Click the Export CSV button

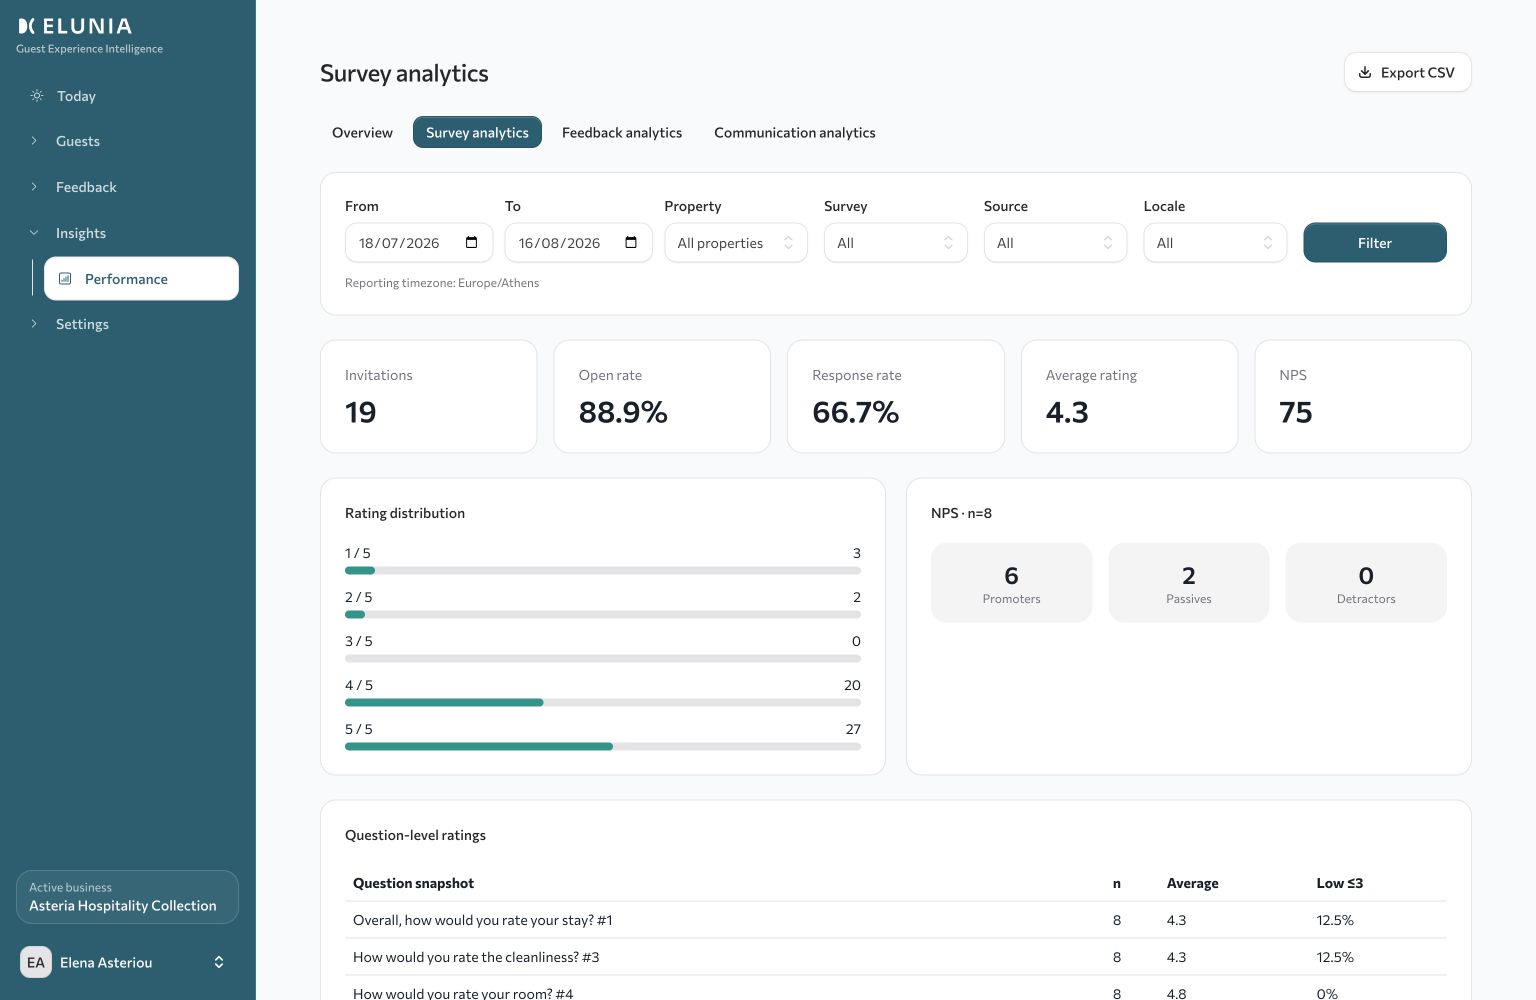coord(1407,72)
